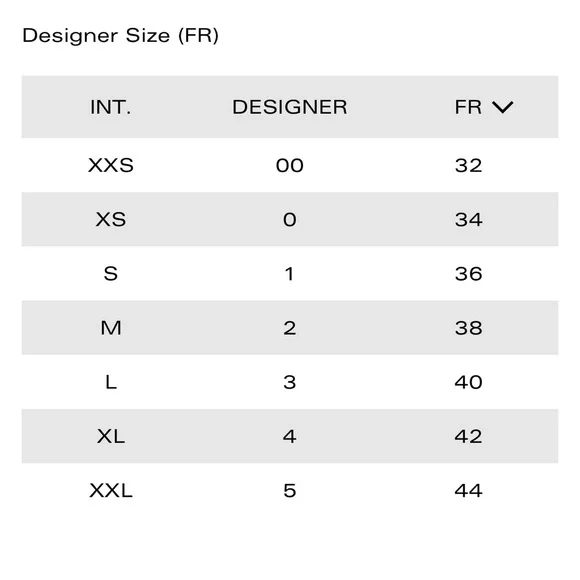Select the INT. column header
The width and height of the screenshot is (580, 580).
coord(111,107)
